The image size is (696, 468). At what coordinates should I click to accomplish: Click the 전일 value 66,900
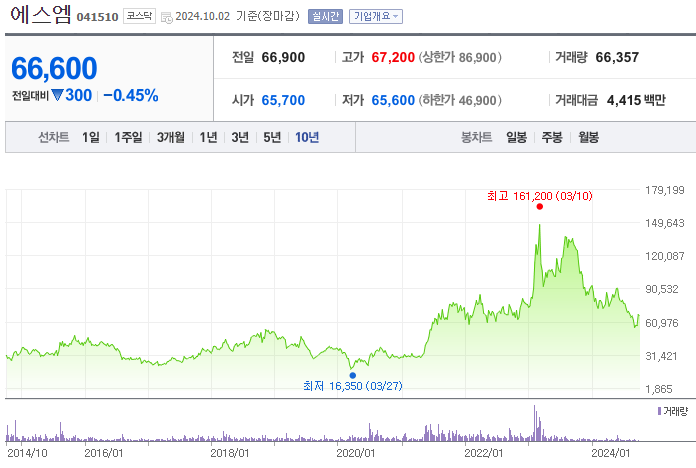click(283, 57)
